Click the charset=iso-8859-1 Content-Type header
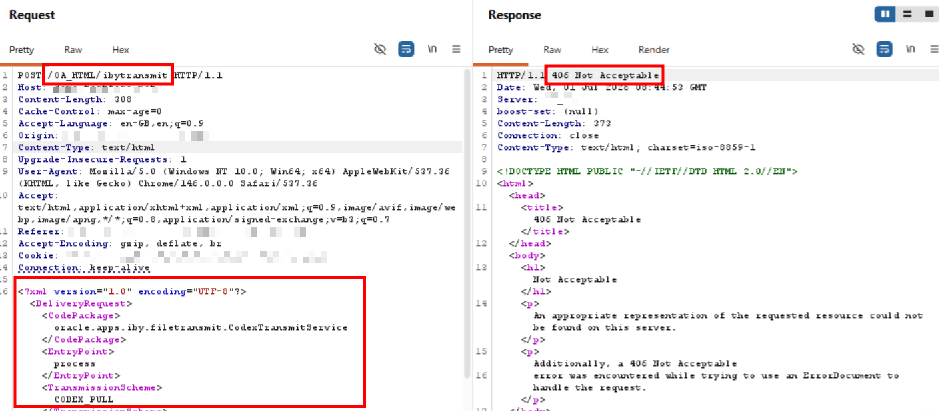Image resolution: width=939 pixels, height=411 pixels. [626, 147]
